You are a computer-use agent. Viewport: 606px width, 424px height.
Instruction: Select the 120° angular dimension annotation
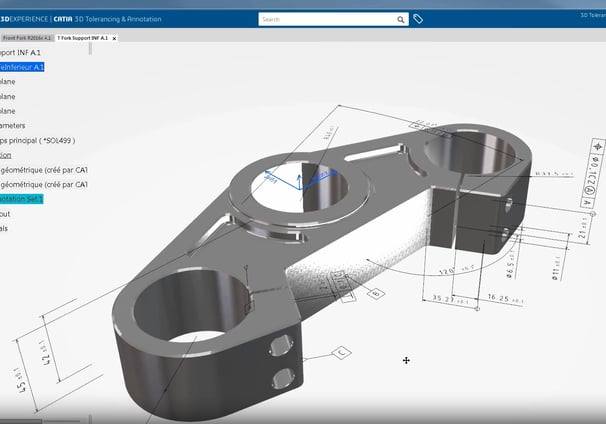coord(456,270)
